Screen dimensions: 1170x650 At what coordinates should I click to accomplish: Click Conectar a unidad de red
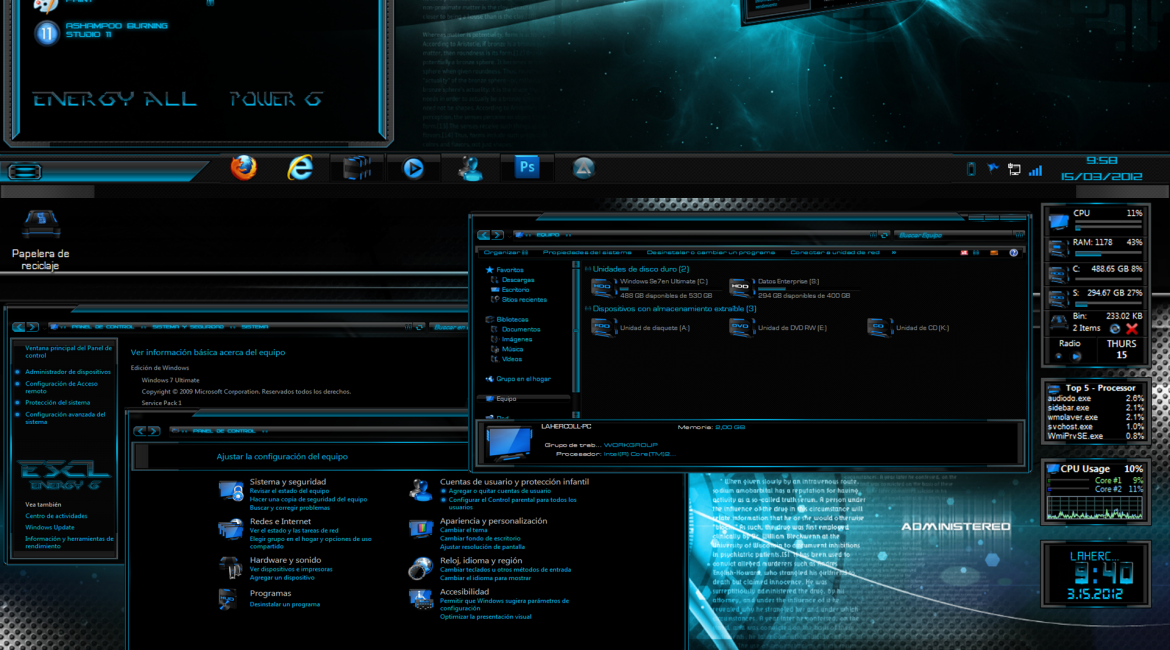click(834, 252)
